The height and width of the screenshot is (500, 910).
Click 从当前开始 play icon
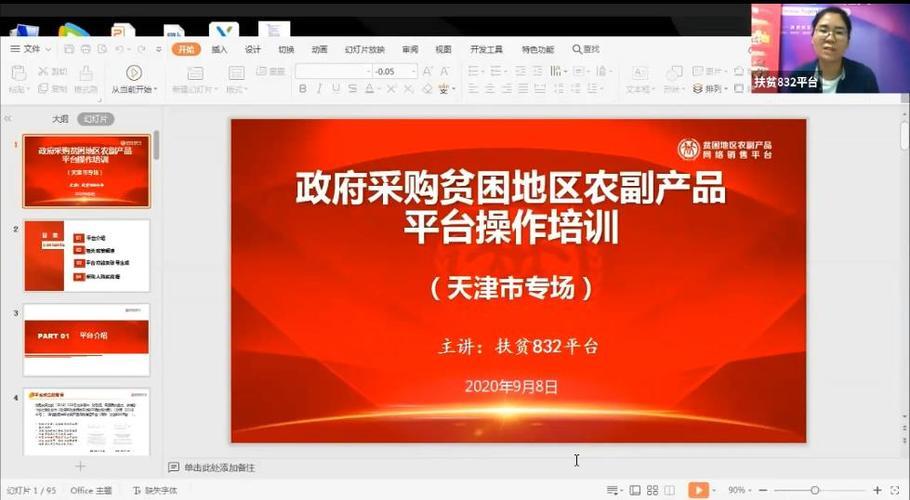(x=134, y=73)
